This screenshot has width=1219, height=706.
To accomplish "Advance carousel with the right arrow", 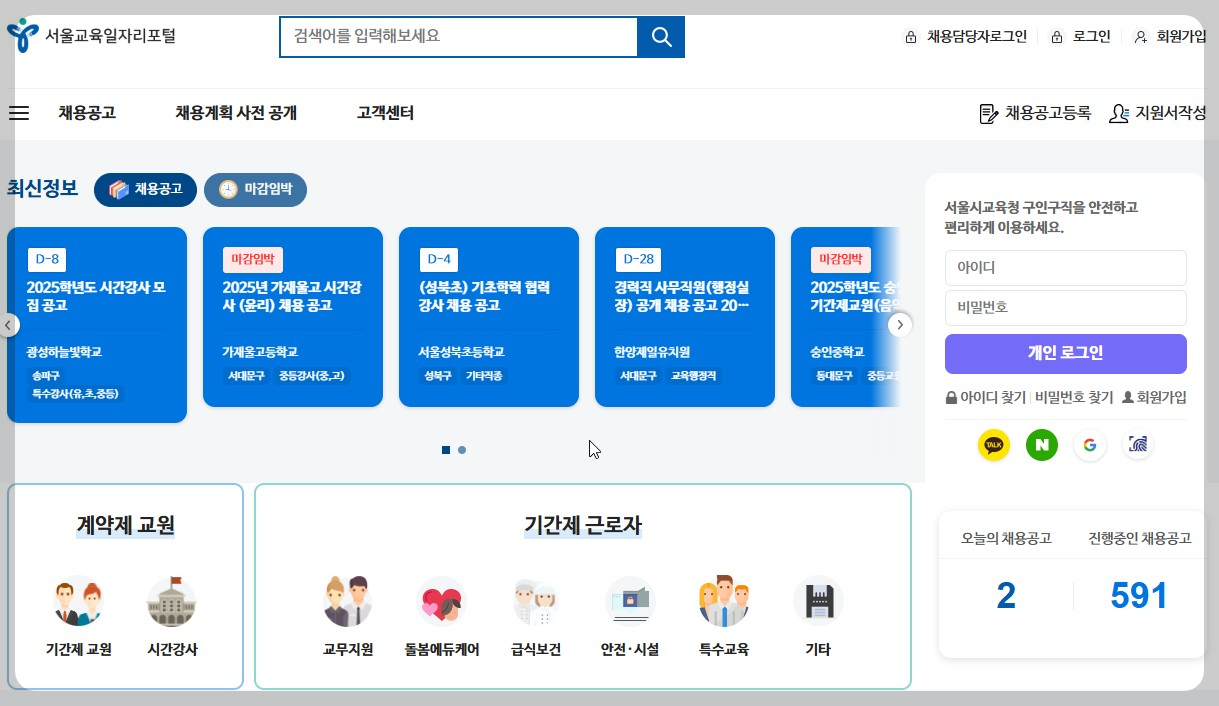I will point(899,324).
